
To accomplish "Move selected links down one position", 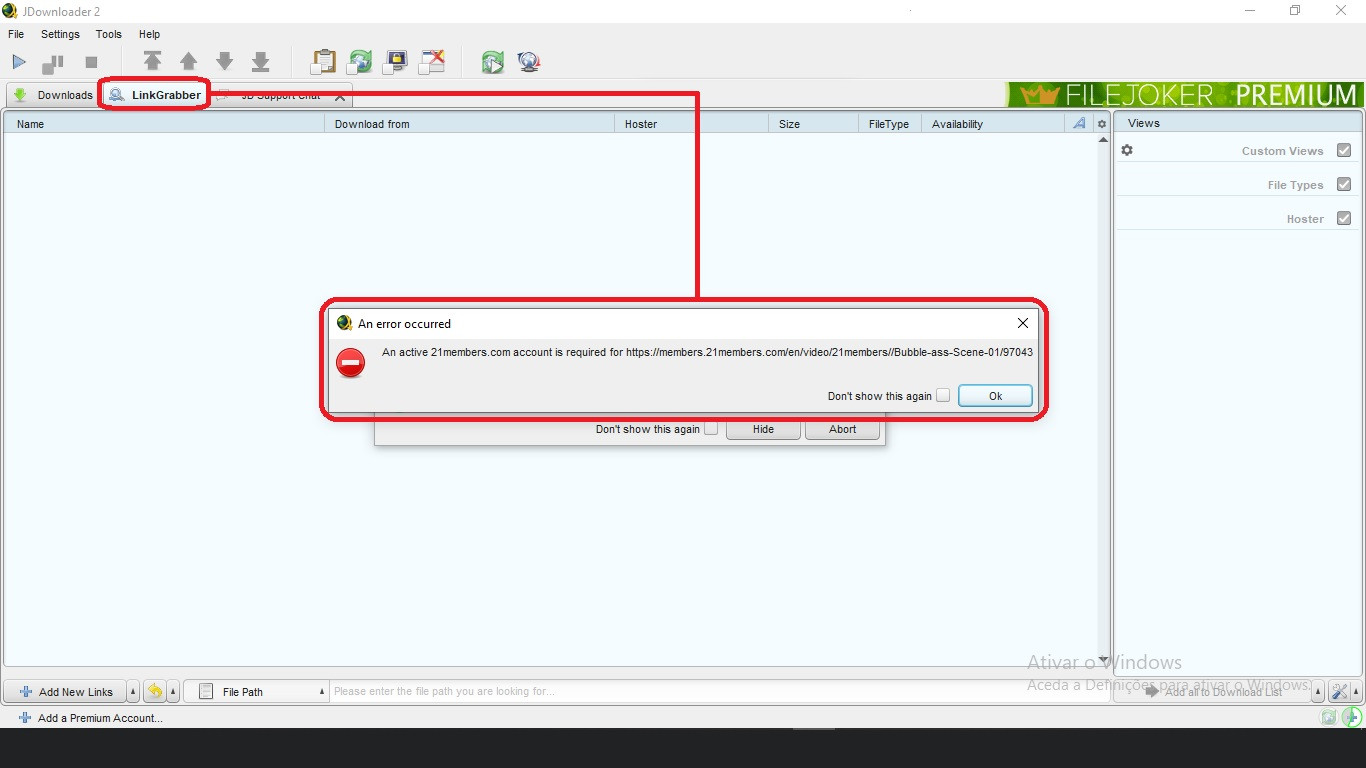I will [x=225, y=62].
